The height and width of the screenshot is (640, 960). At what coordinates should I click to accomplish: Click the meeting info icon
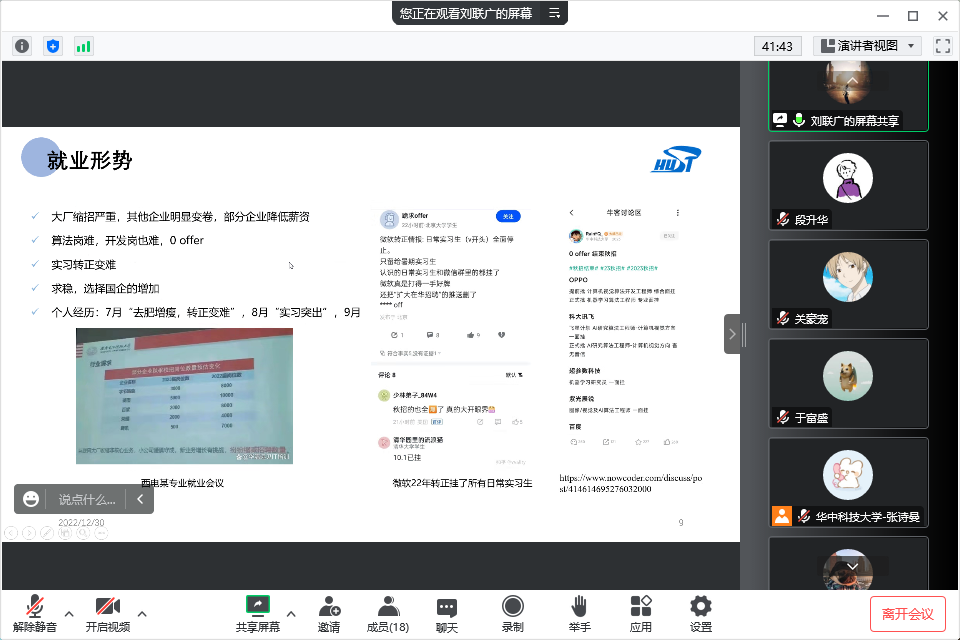point(23,46)
